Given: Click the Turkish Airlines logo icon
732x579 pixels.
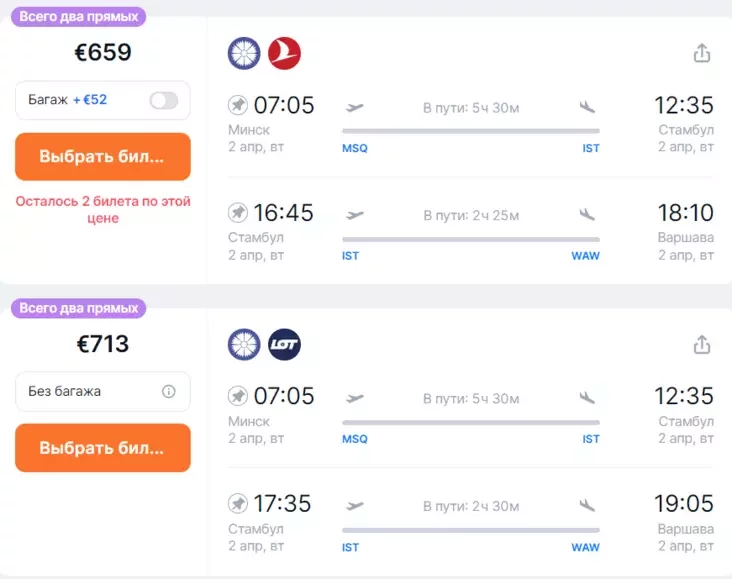Looking at the screenshot, I should coord(285,53).
